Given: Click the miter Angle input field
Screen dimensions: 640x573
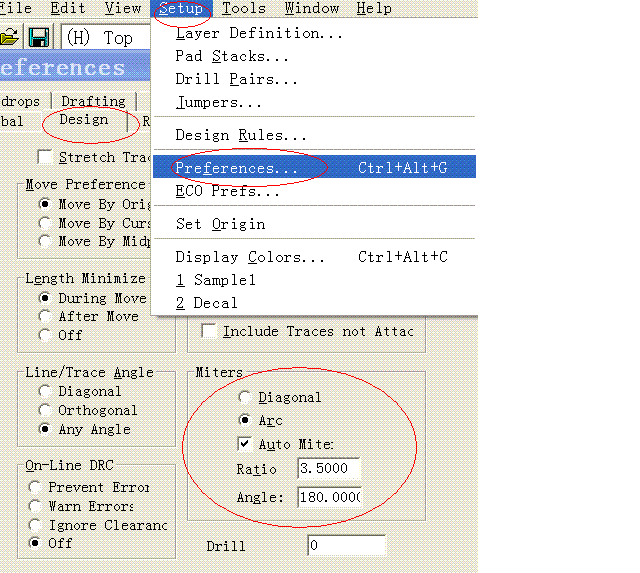Looking at the screenshot, I should point(330,497).
